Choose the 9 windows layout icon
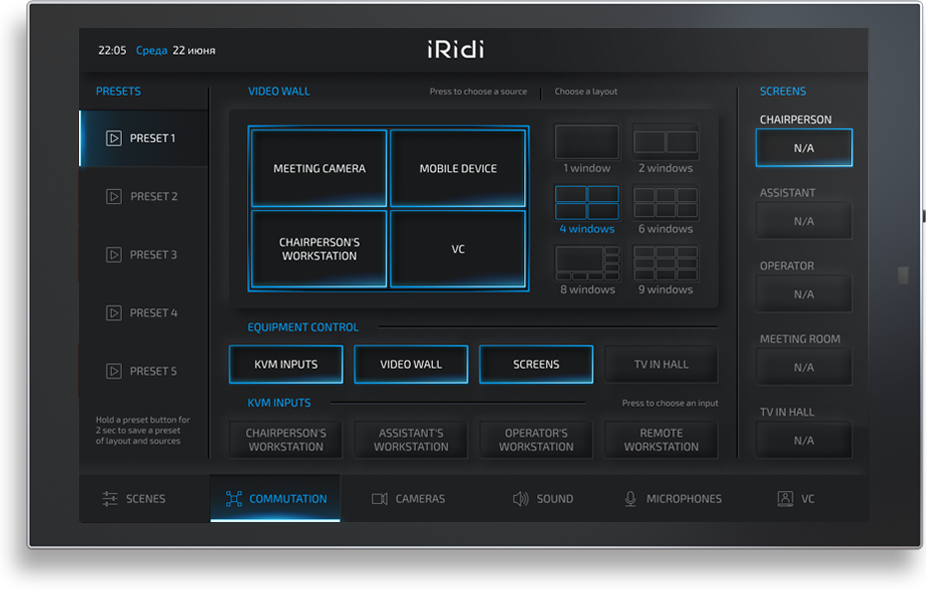The height and width of the screenshot is (596, 926). tap(665, 264)
